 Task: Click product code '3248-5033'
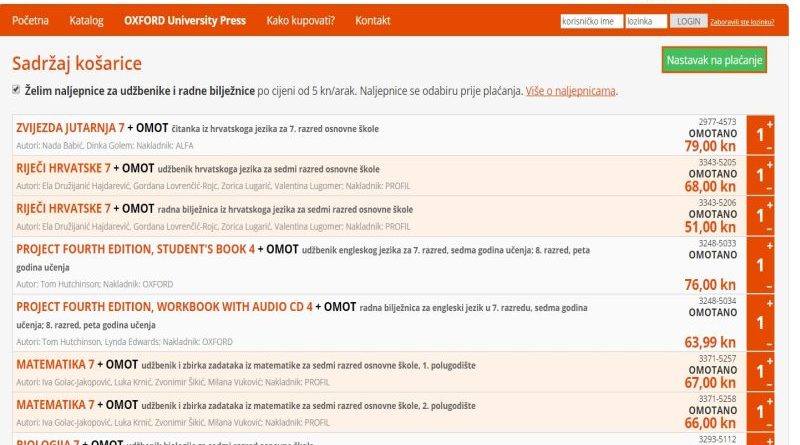pyautogui.click(x=717, y=243)
